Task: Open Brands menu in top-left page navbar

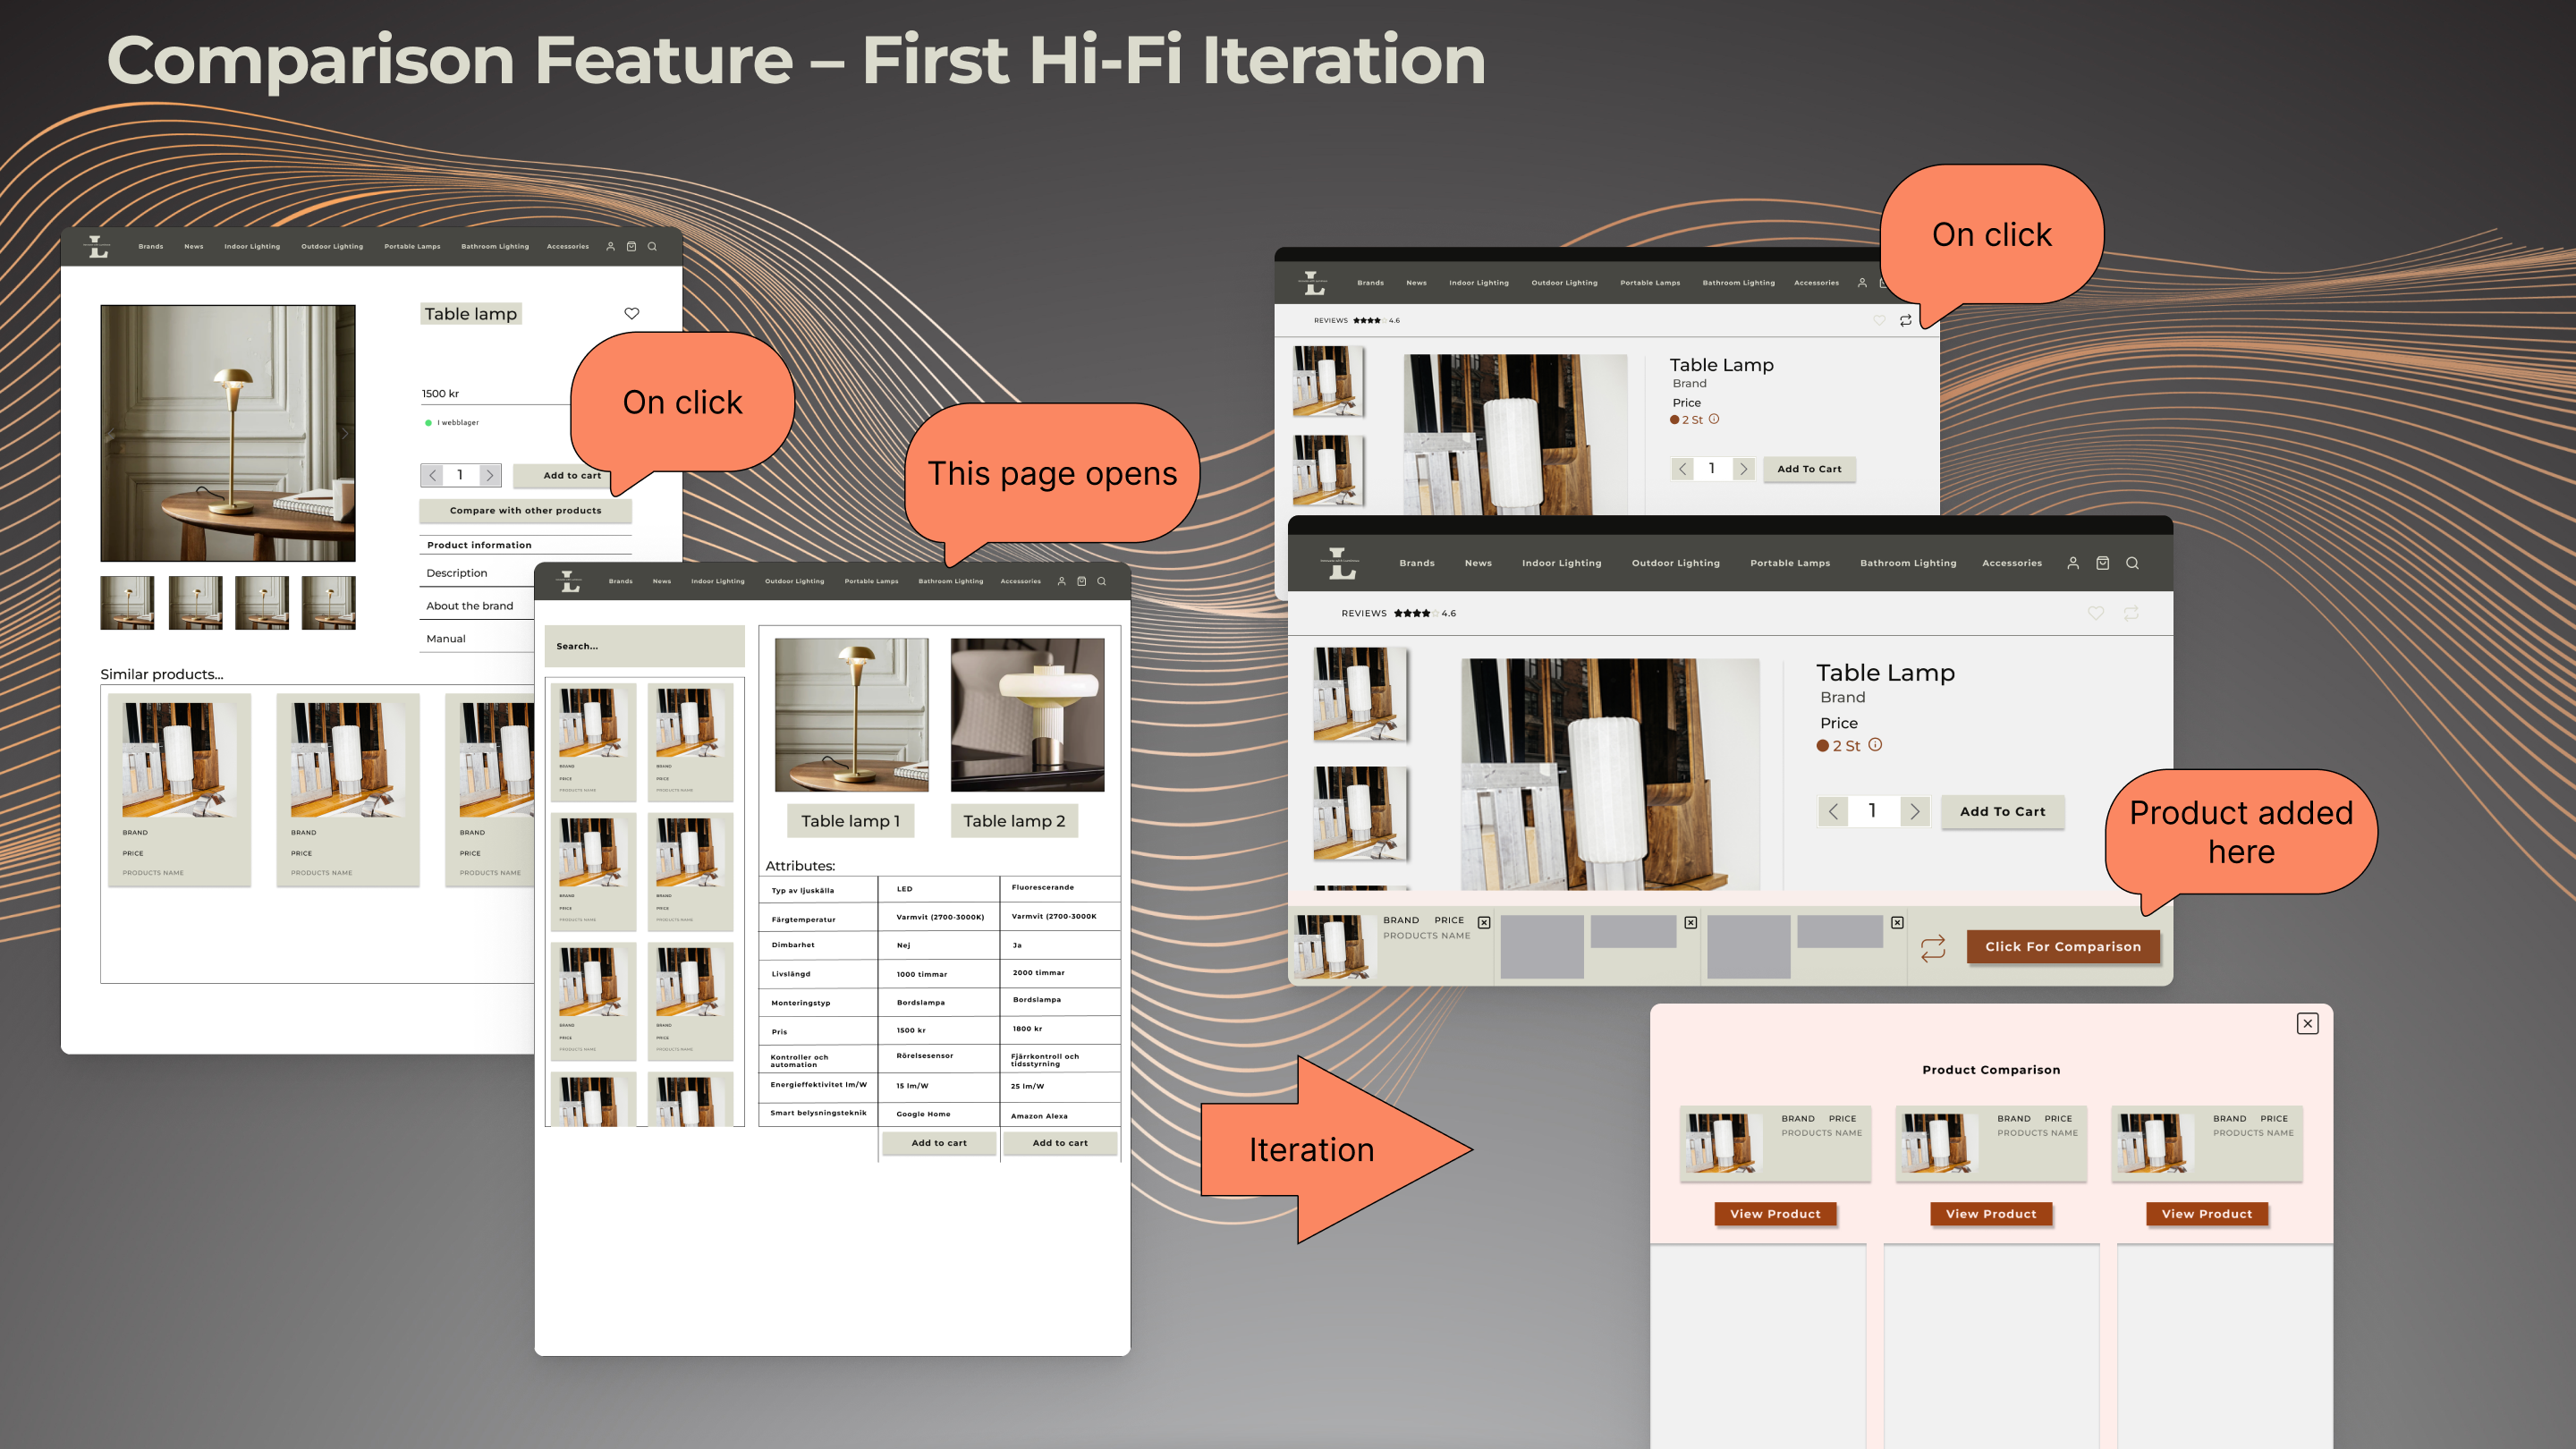Action: click(150, 246)
